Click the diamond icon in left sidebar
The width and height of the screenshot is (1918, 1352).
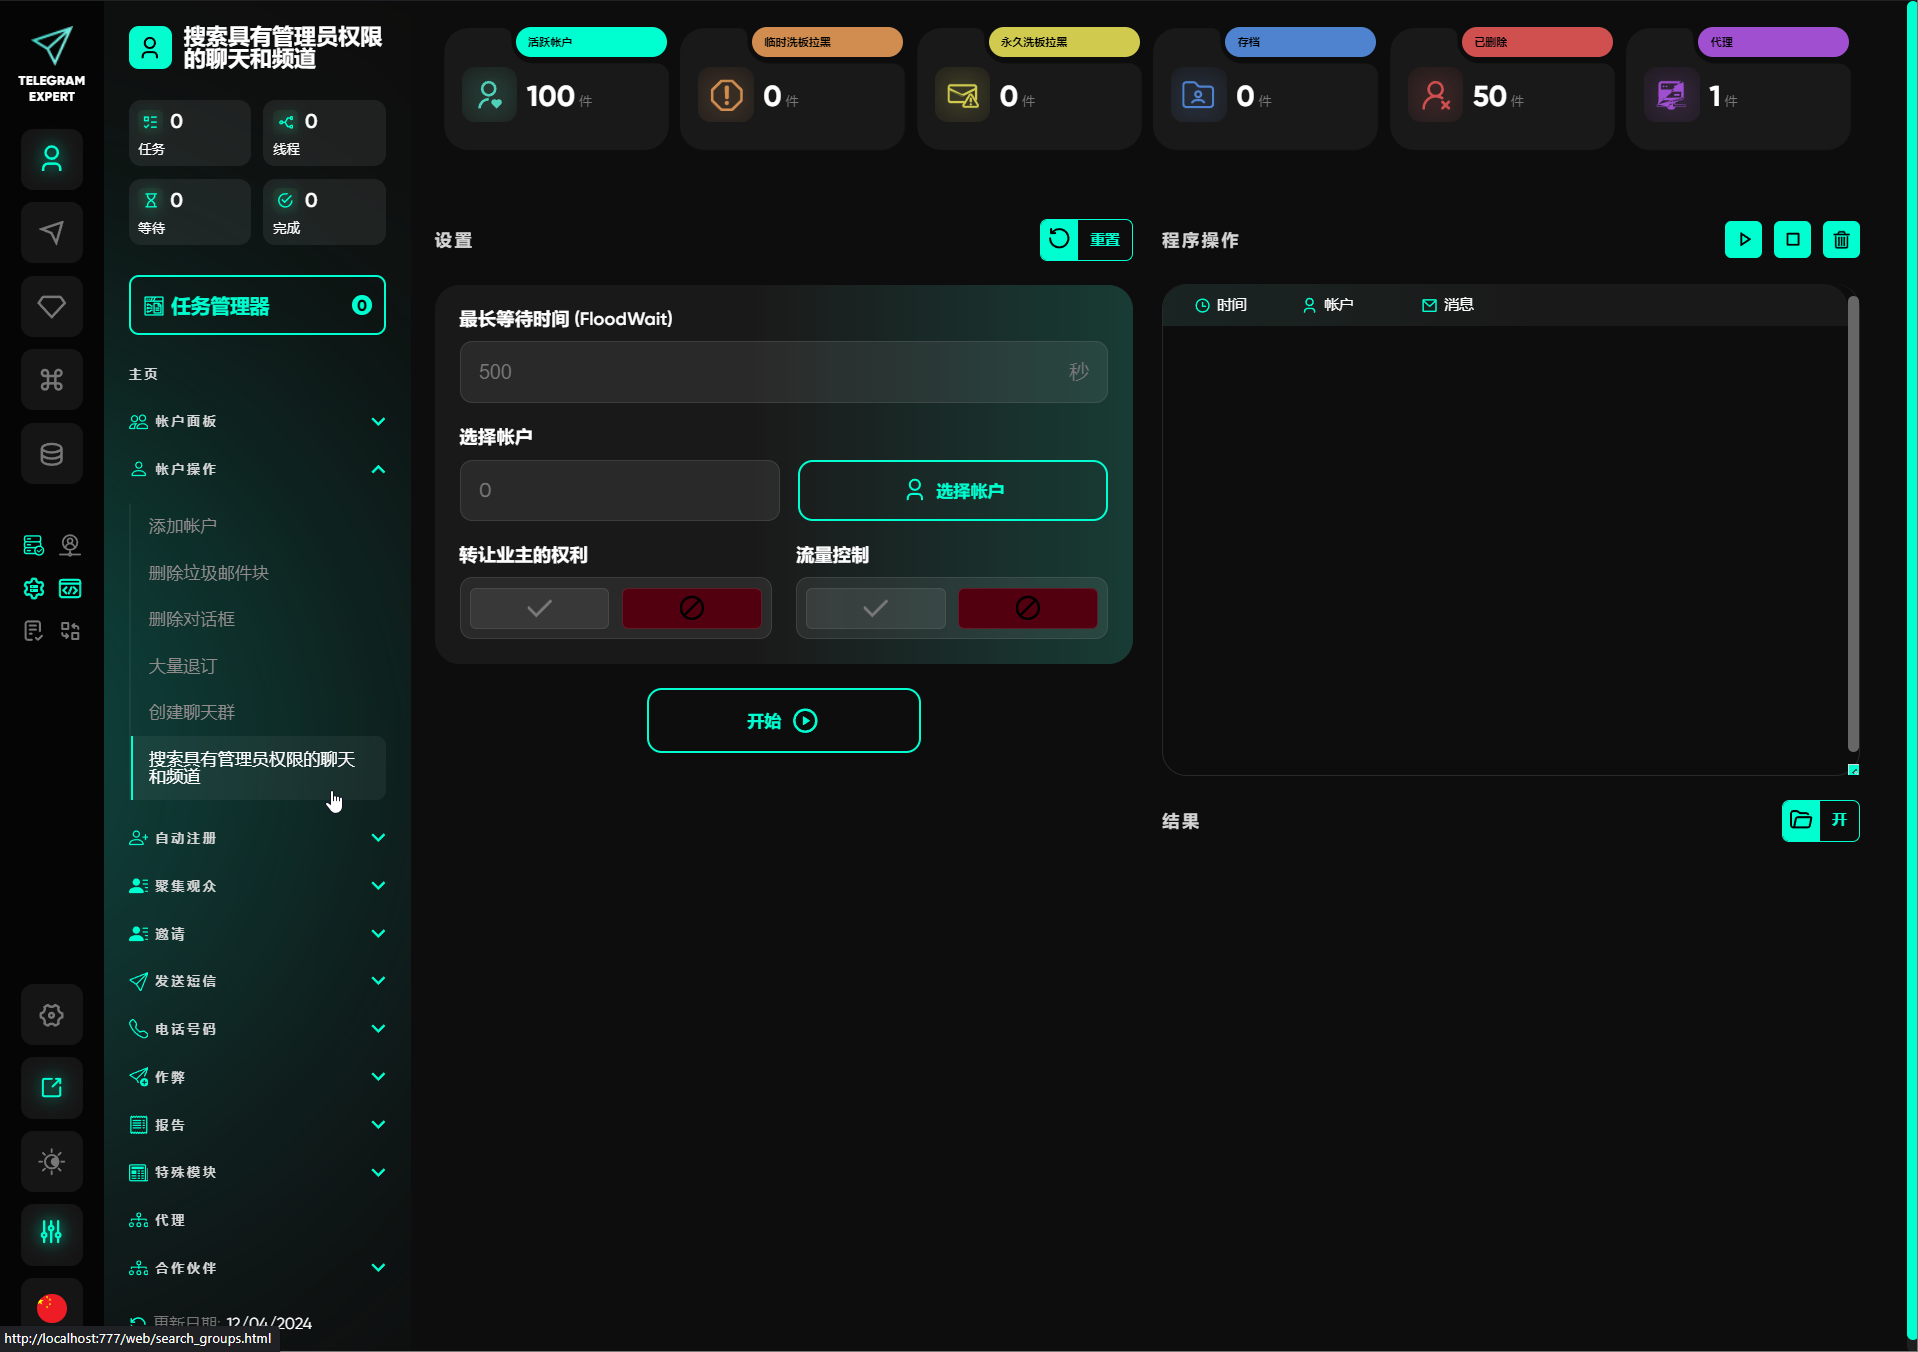click(52, 306)
